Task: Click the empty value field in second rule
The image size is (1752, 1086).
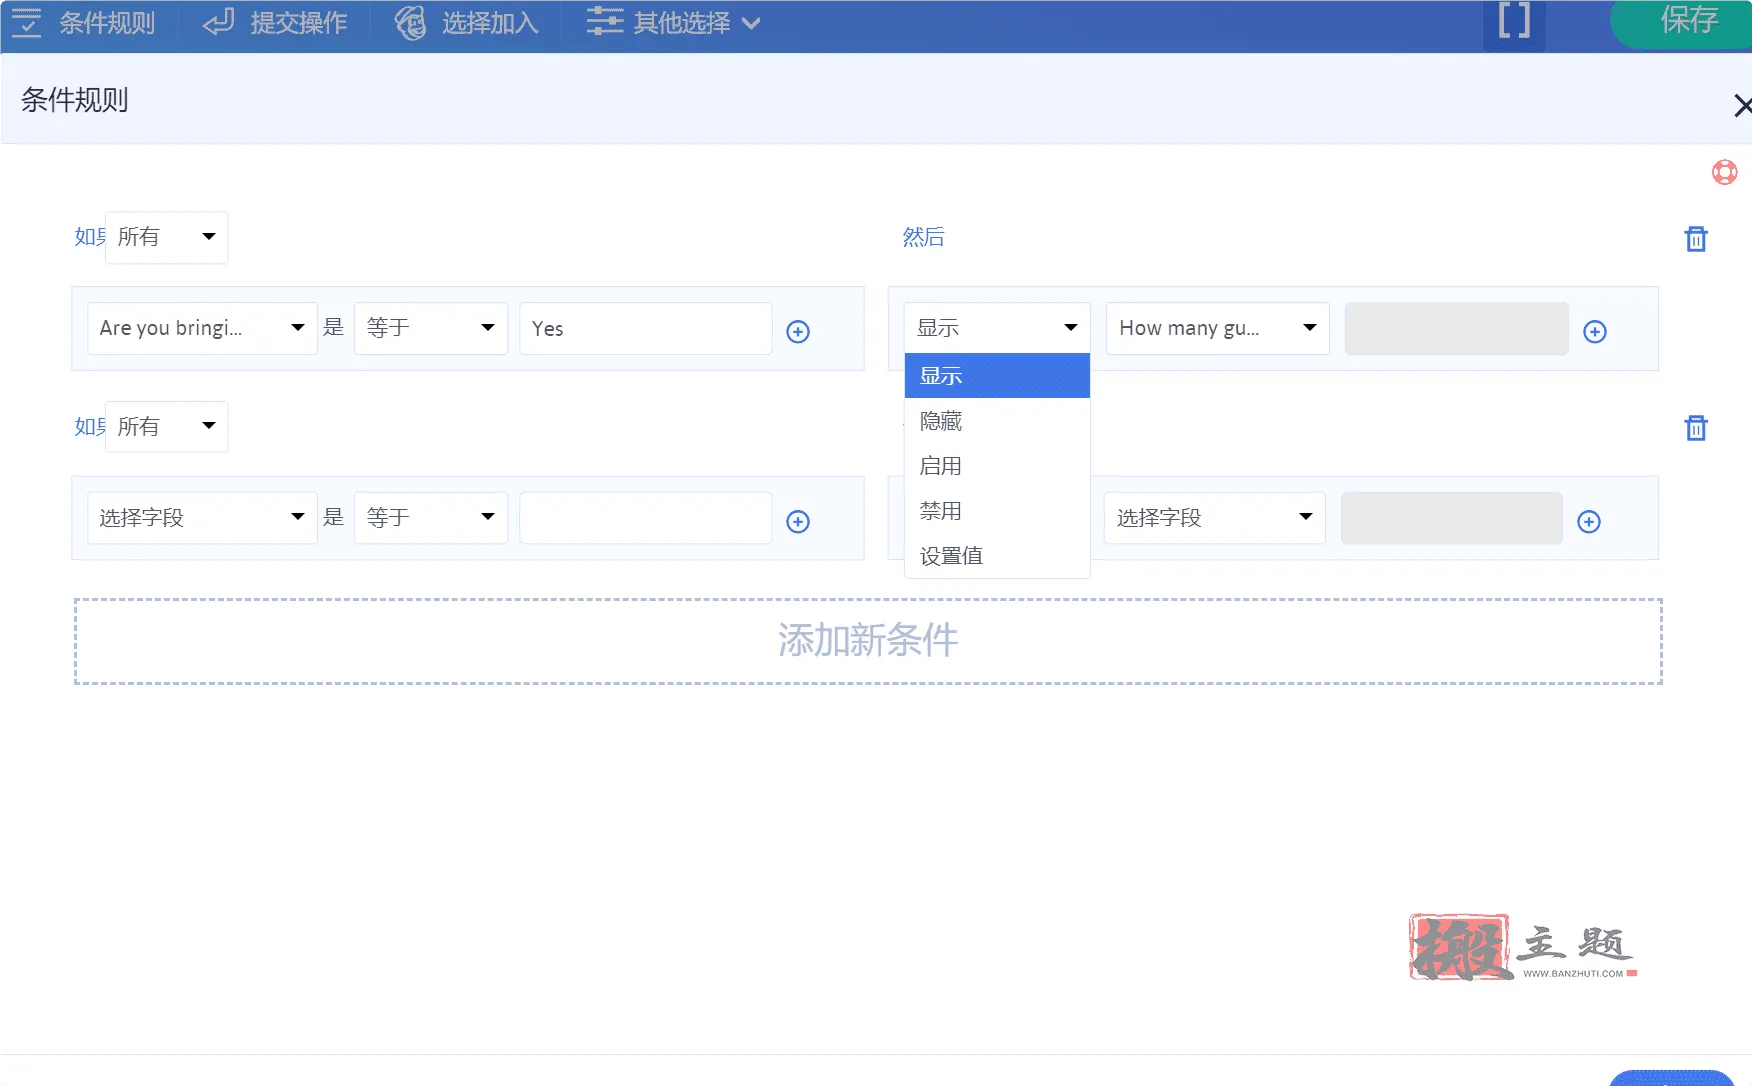Action: point(646,518)
